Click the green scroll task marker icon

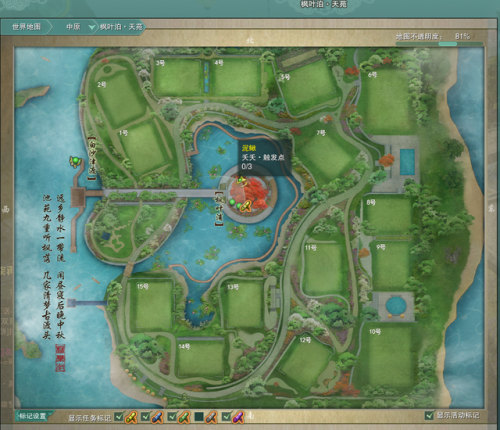(x=184, y=417)
